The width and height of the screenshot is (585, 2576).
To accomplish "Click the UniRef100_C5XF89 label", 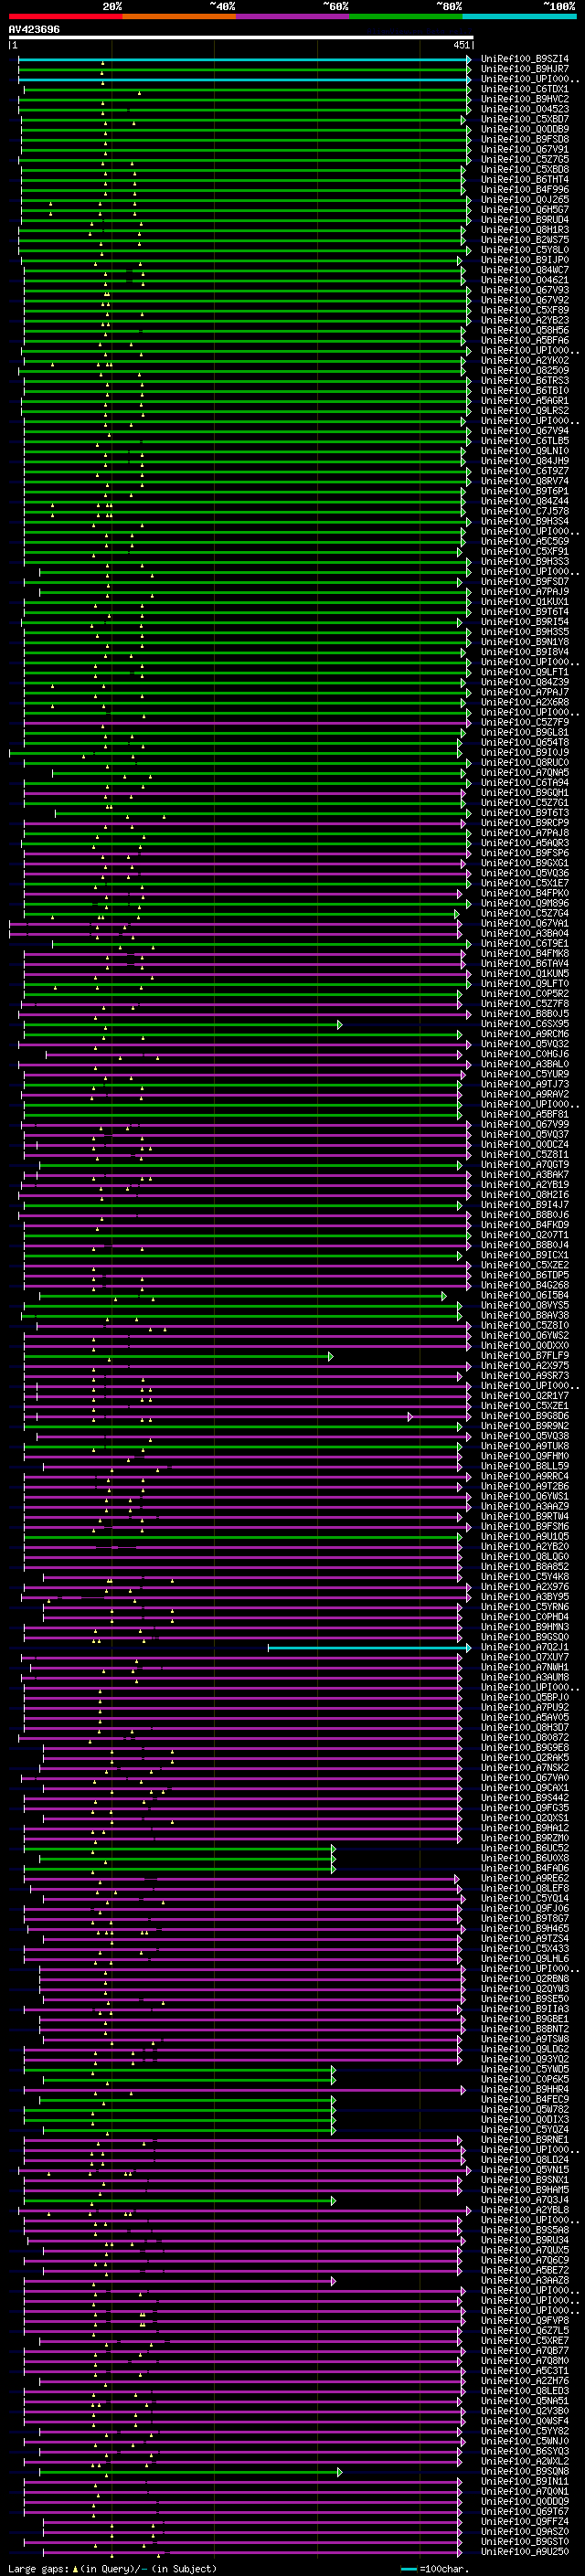I will click(525, 311).
